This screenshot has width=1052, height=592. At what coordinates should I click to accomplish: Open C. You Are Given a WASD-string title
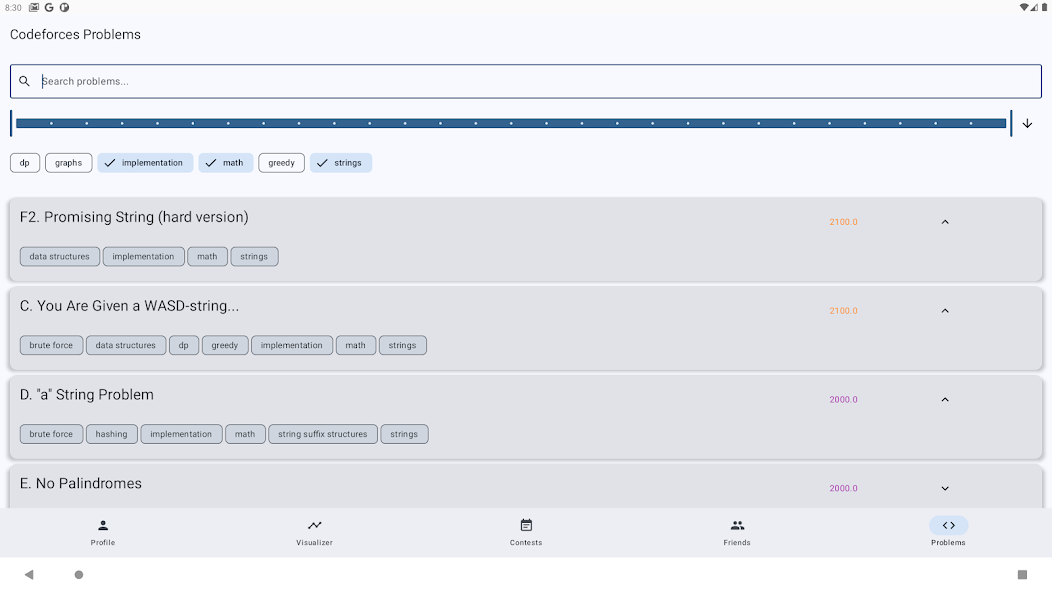pyautogui.click(x=129, y=306)
